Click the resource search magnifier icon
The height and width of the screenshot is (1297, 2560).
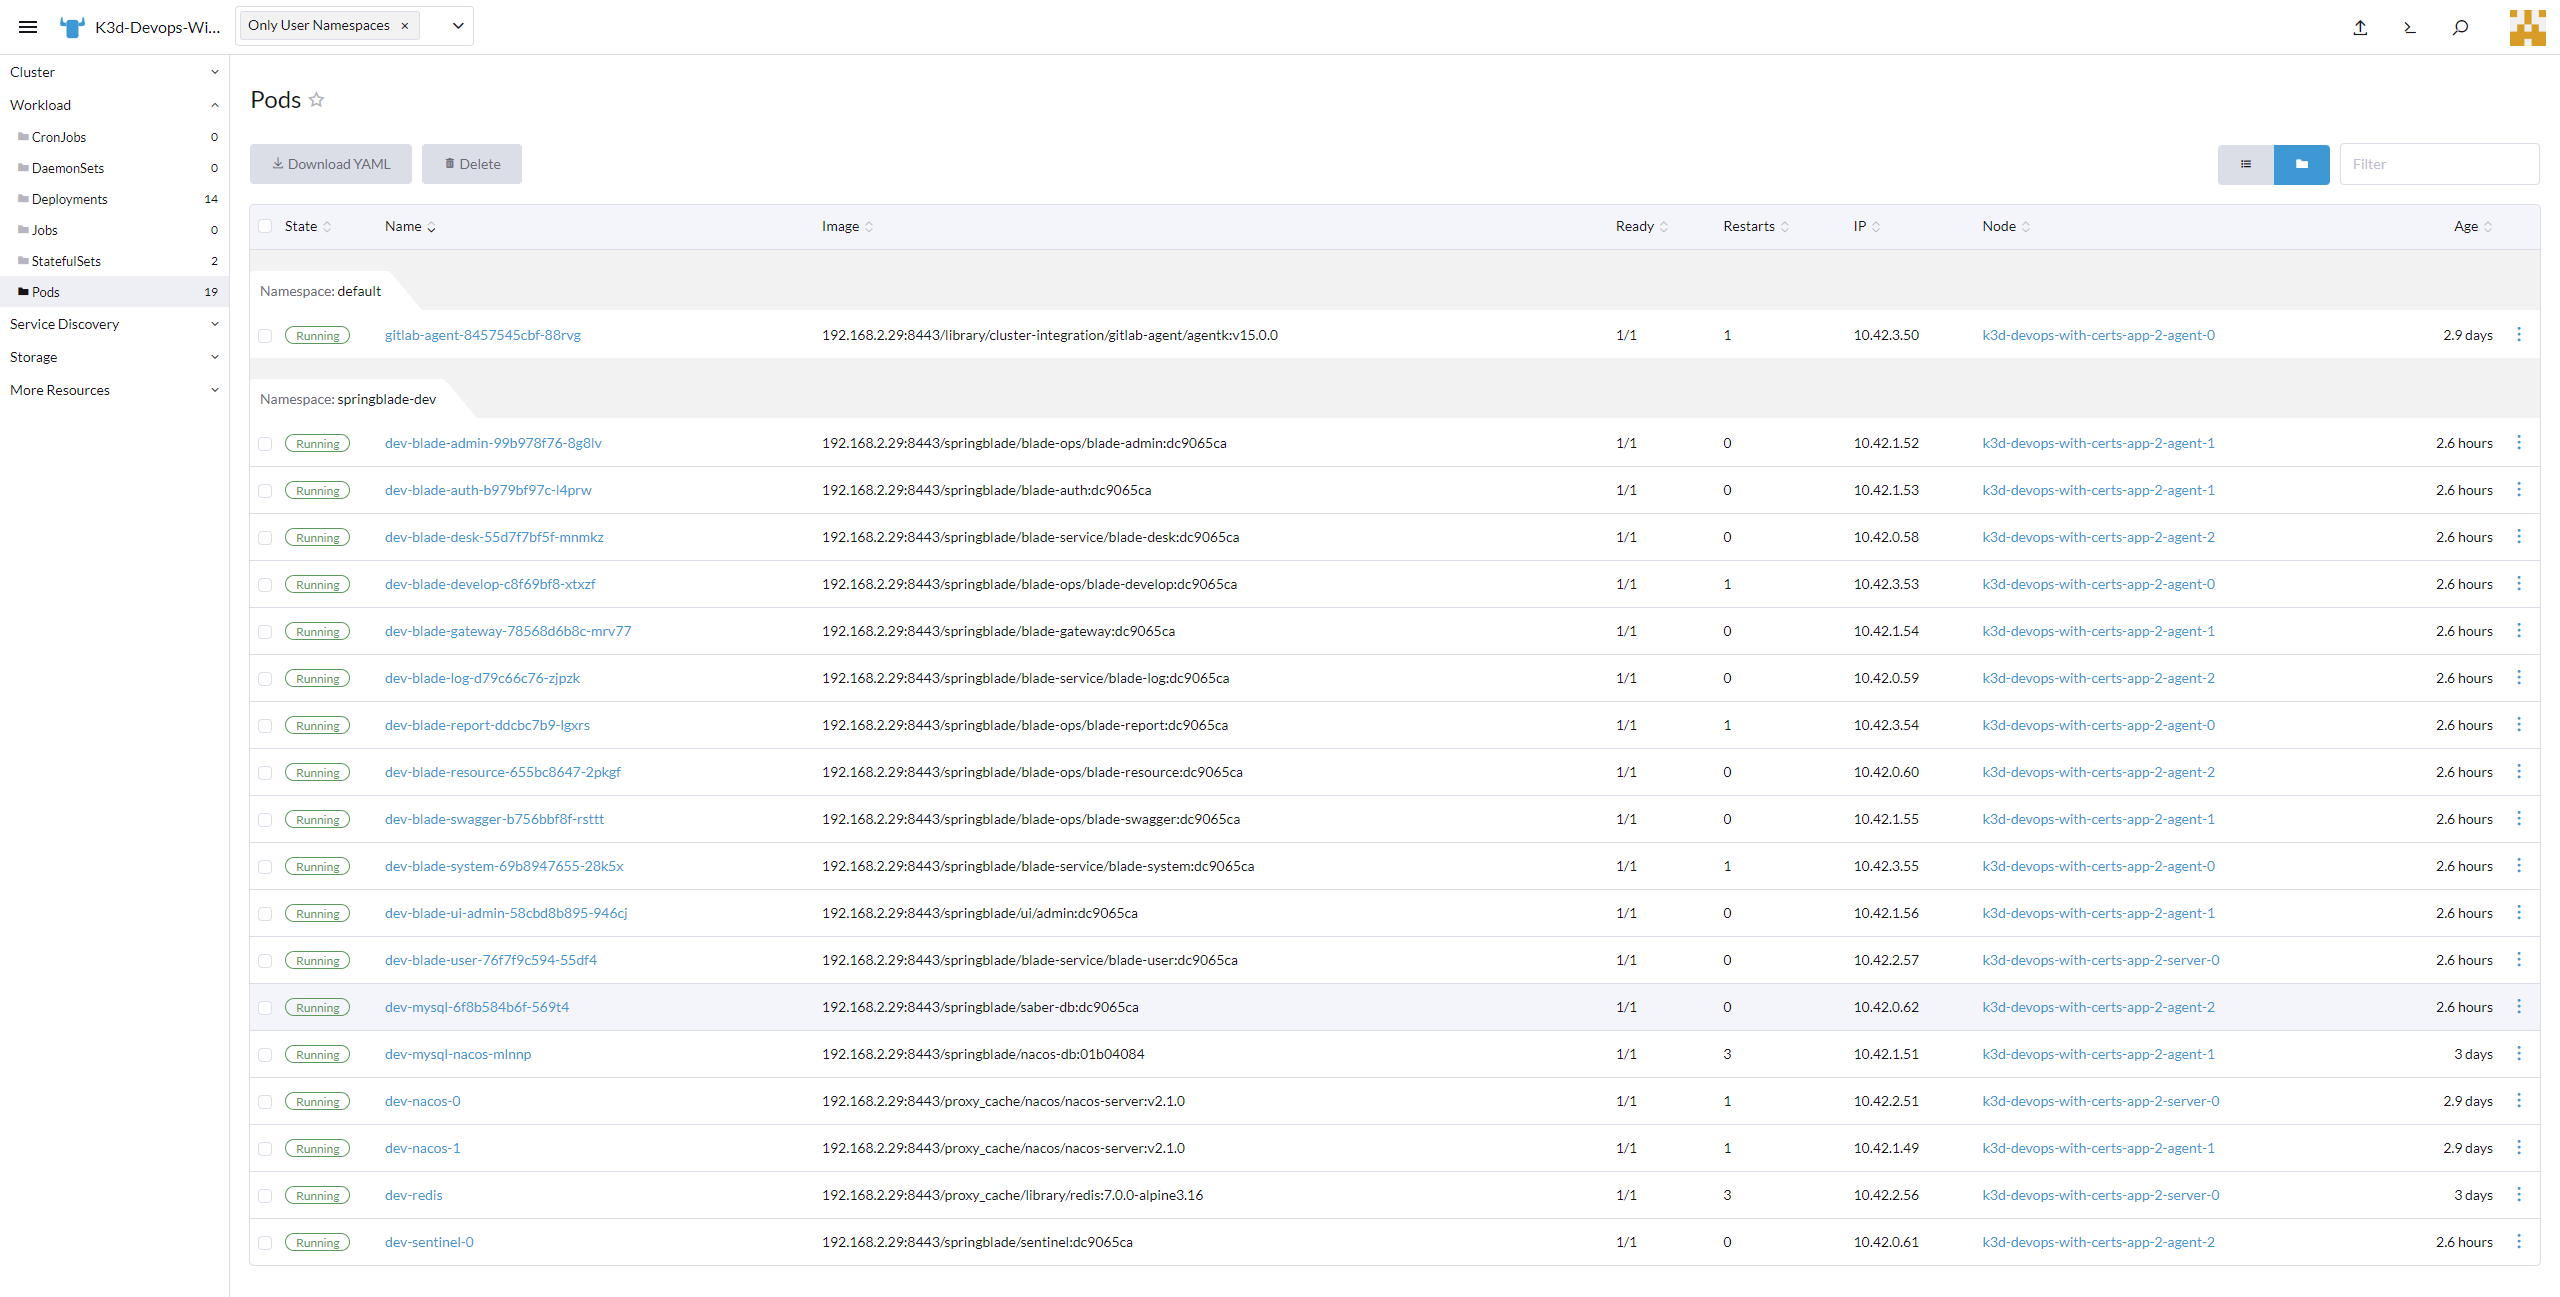(2460, 28)
